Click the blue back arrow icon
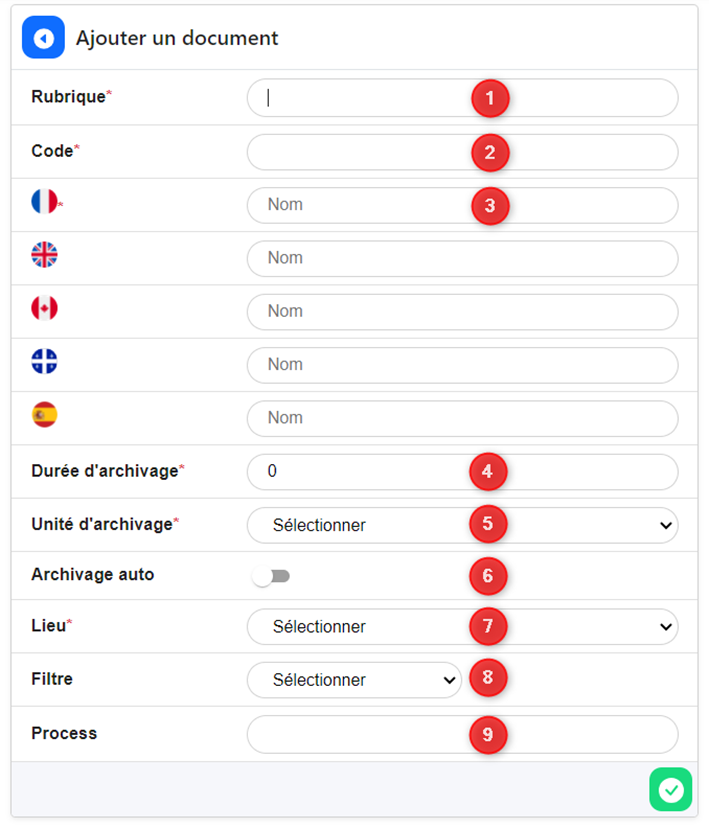The image size is (709, 828). [43, 38]
